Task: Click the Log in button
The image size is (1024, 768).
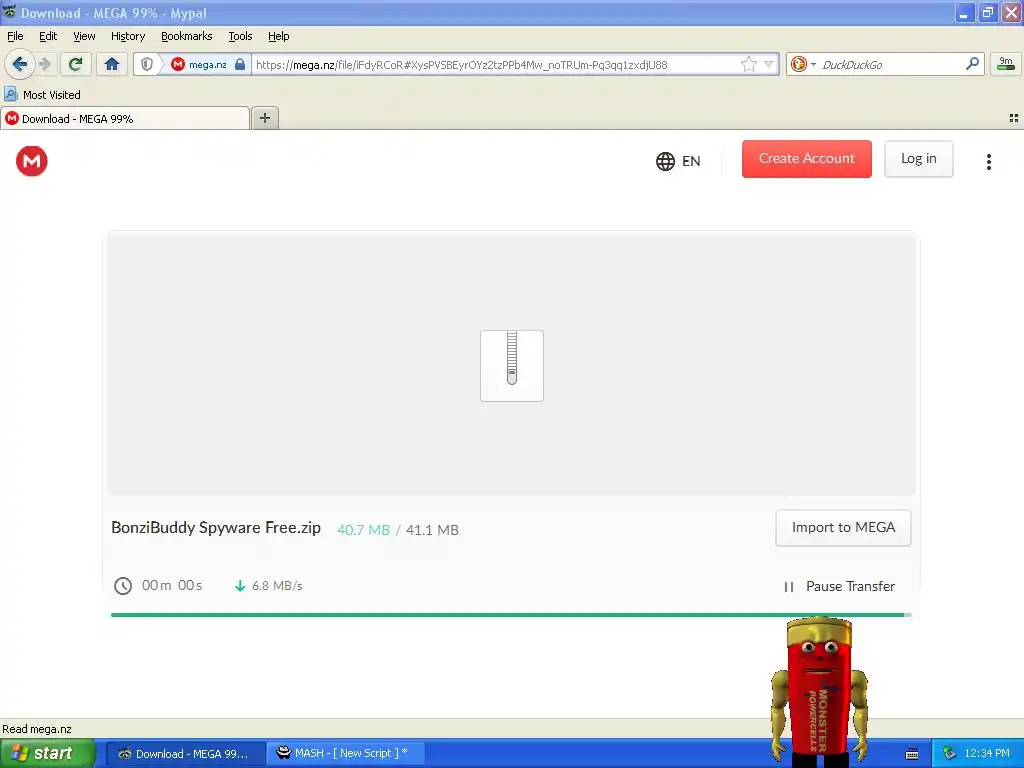Action: click(x=918, y=159)
